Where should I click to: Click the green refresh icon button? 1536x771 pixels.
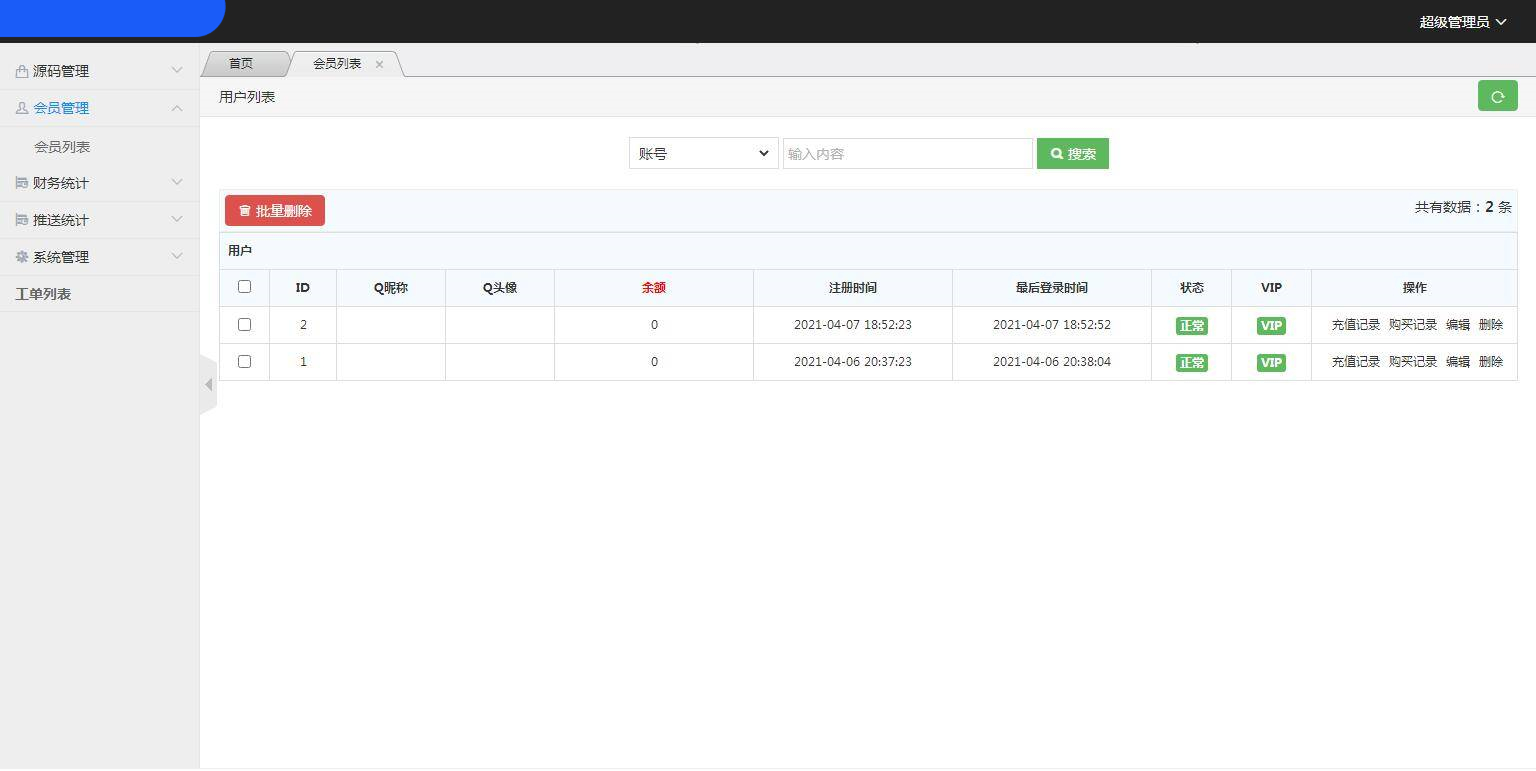tap(1497, 96)
